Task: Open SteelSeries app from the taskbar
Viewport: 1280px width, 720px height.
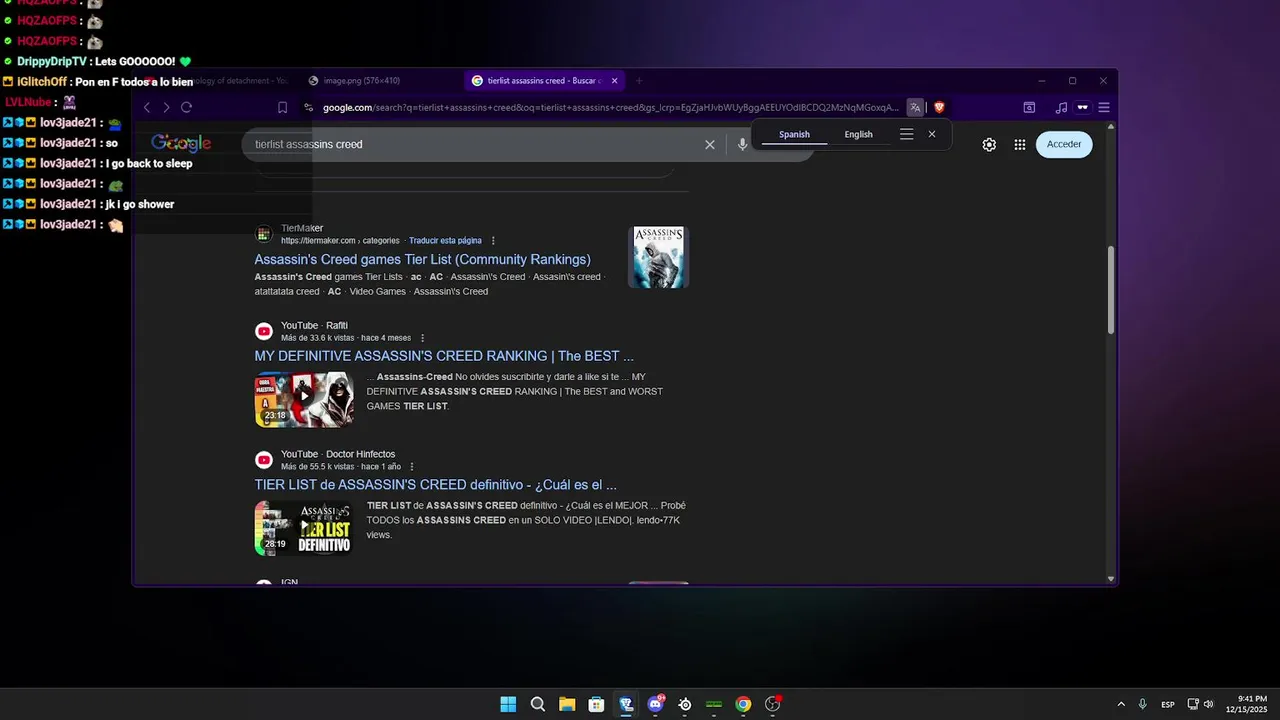Action: pos(685,704)
